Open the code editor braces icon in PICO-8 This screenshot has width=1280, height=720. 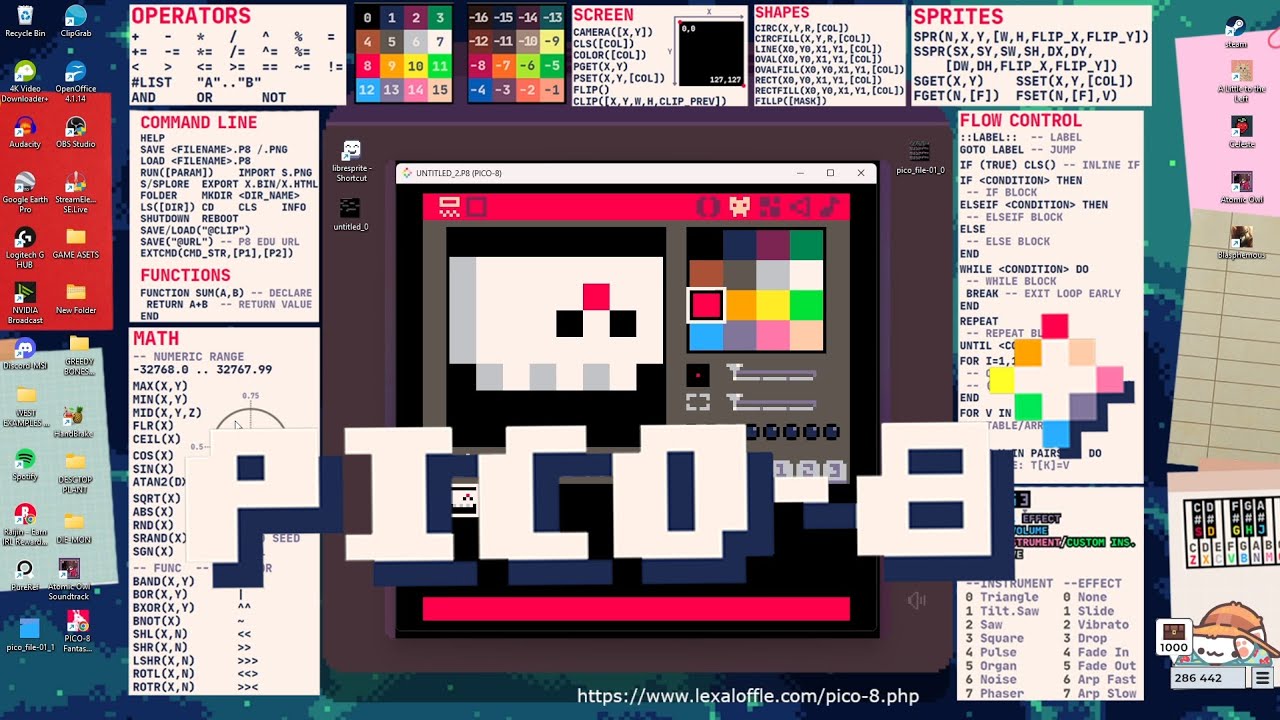(708, 207)
